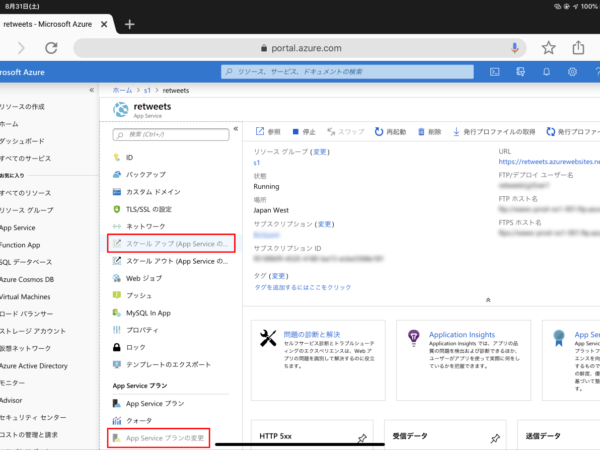600x450 pixels.
Task: Open the Azure Cloud Shell icon
Action: click(494, 72)
